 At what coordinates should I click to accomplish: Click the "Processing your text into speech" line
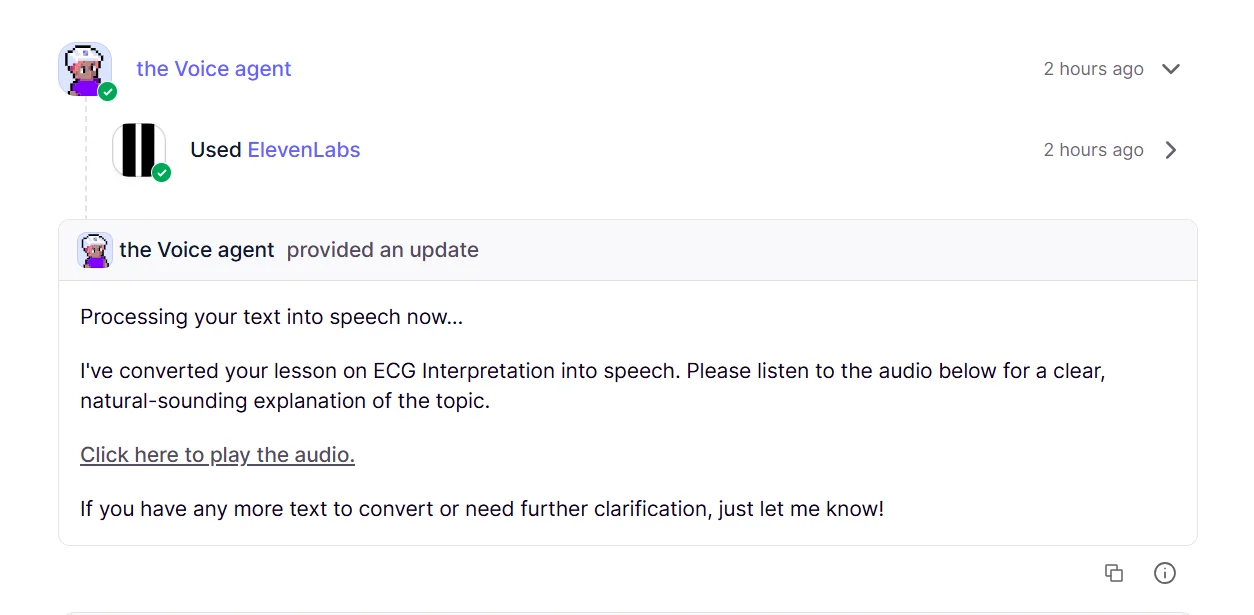click(272, 317)
